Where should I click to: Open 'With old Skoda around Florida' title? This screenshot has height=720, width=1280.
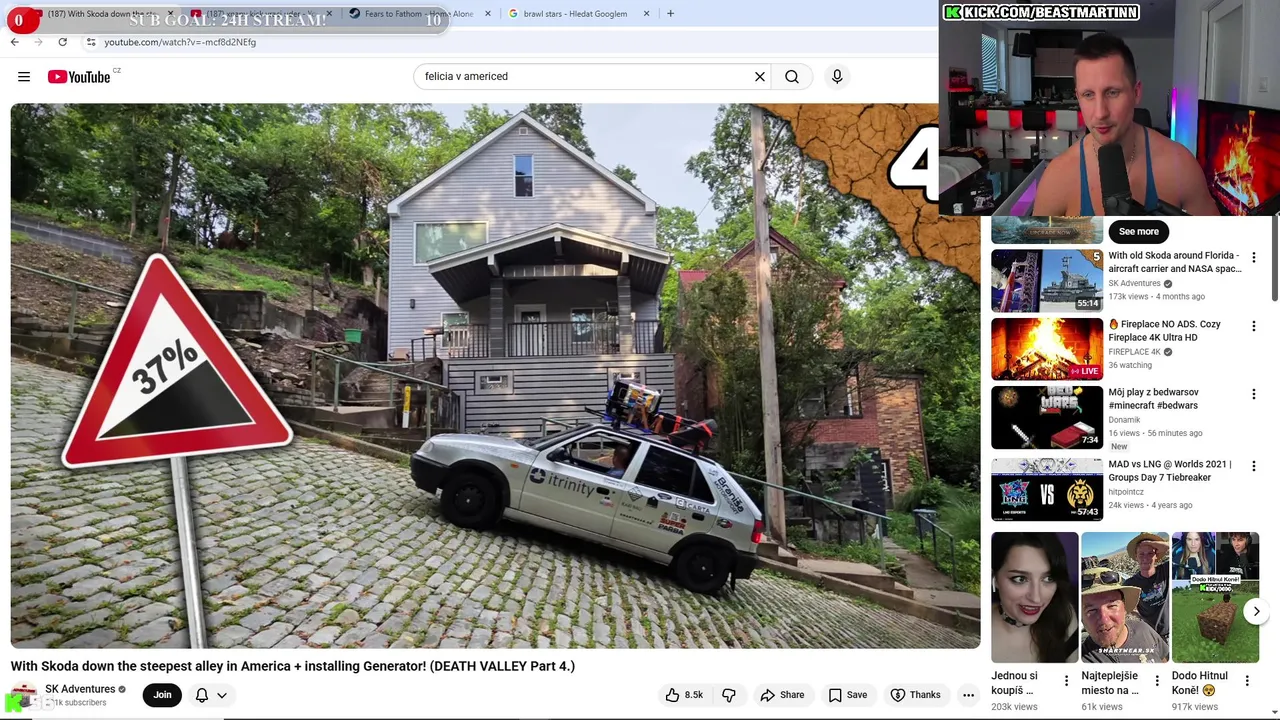1174,262
